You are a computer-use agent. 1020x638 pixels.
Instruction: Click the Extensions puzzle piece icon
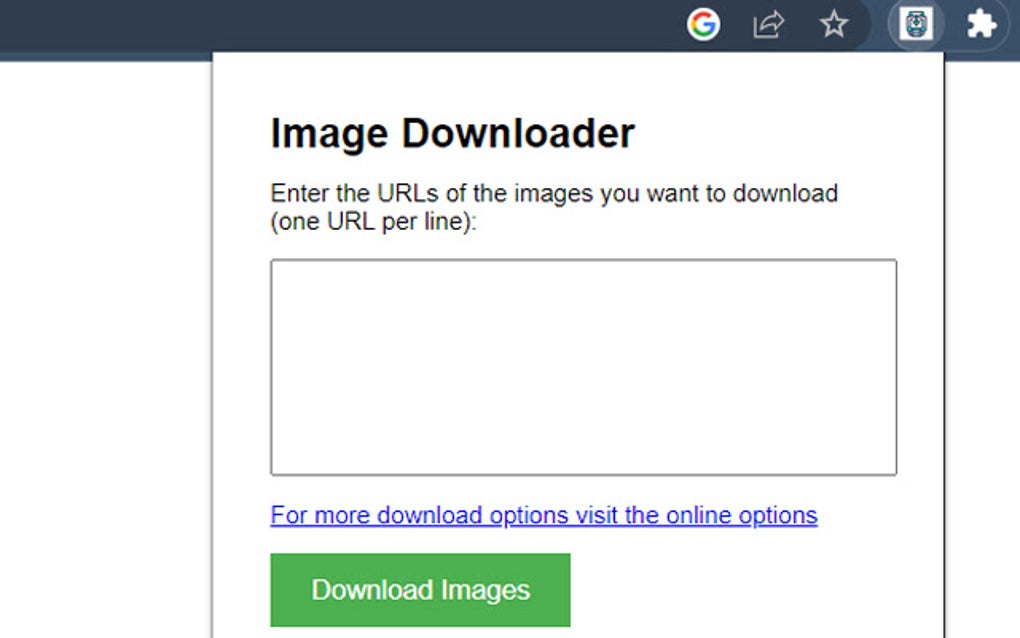point(981,25)
